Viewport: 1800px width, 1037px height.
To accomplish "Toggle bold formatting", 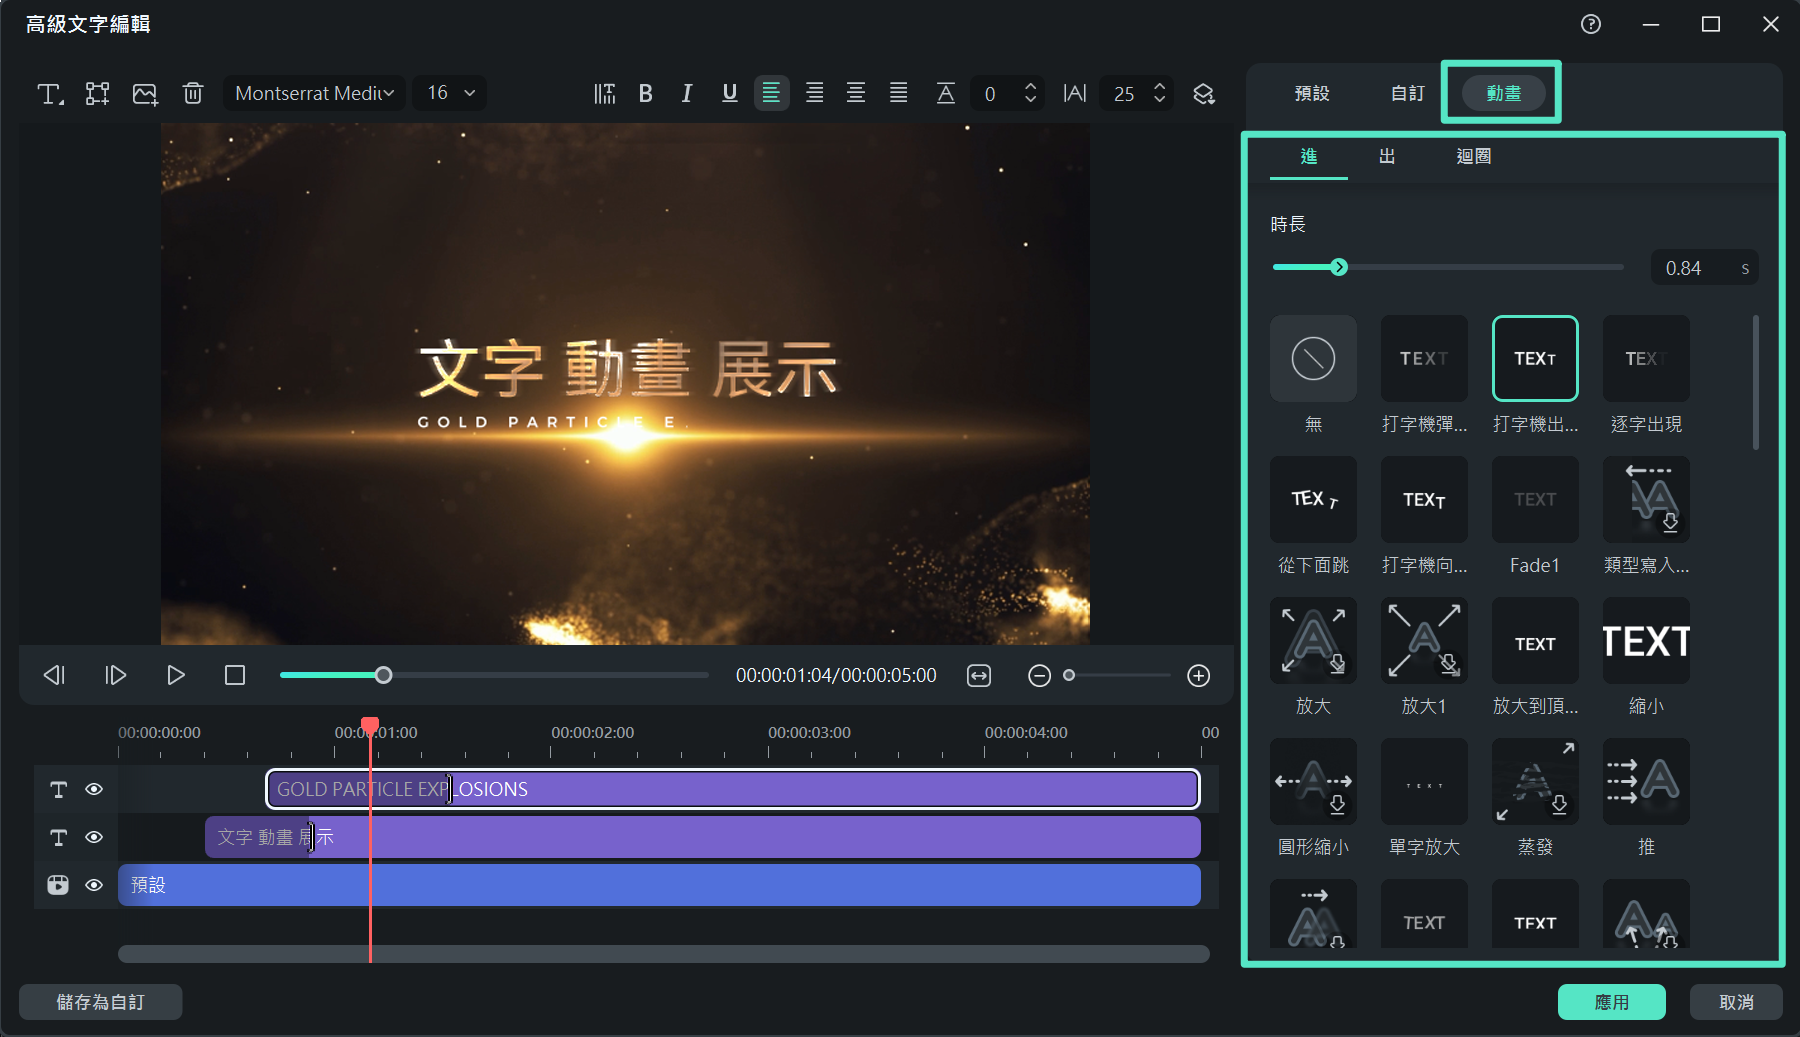I will (646, 94).
